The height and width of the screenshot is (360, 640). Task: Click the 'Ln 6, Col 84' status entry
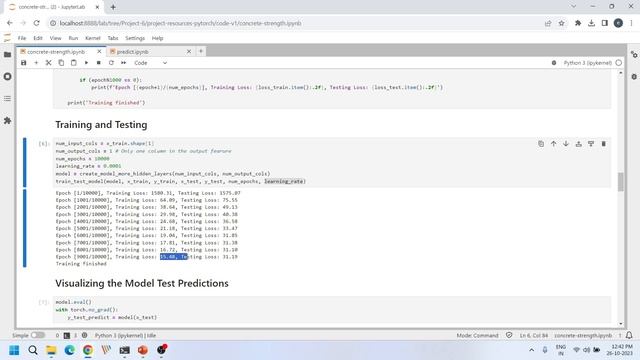[533, 335]
